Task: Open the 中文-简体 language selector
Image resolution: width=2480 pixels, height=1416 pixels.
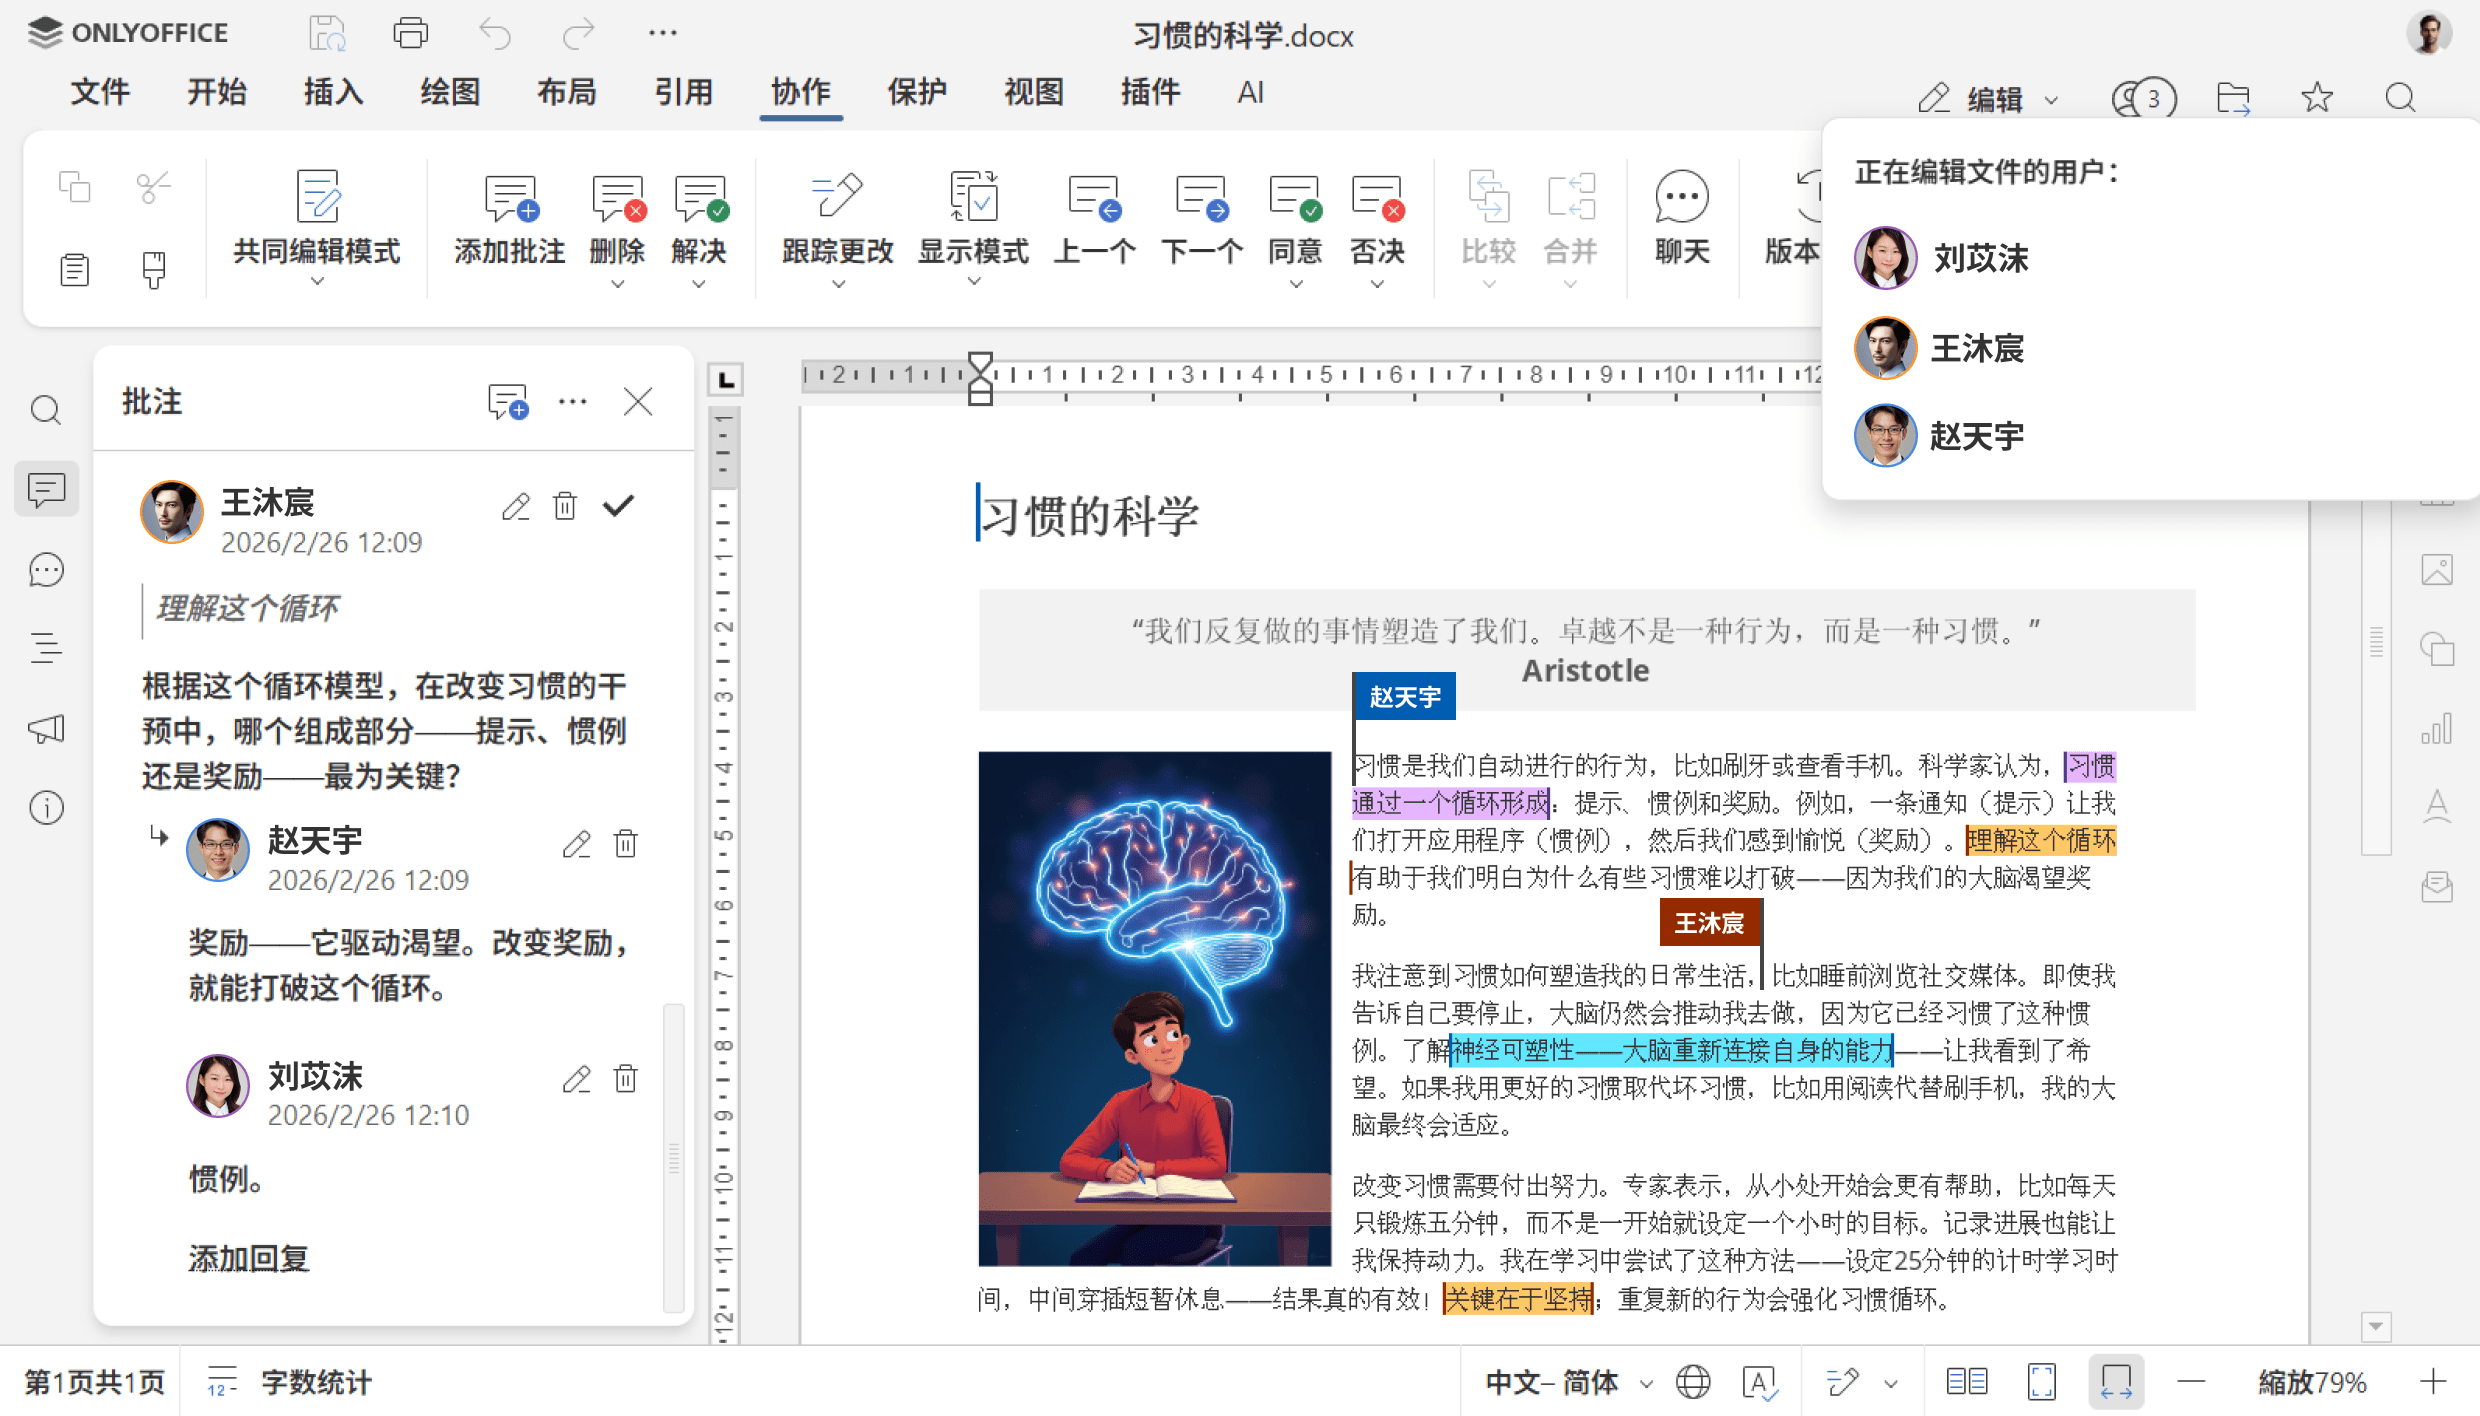Action: click(x=1555, y=1381)
